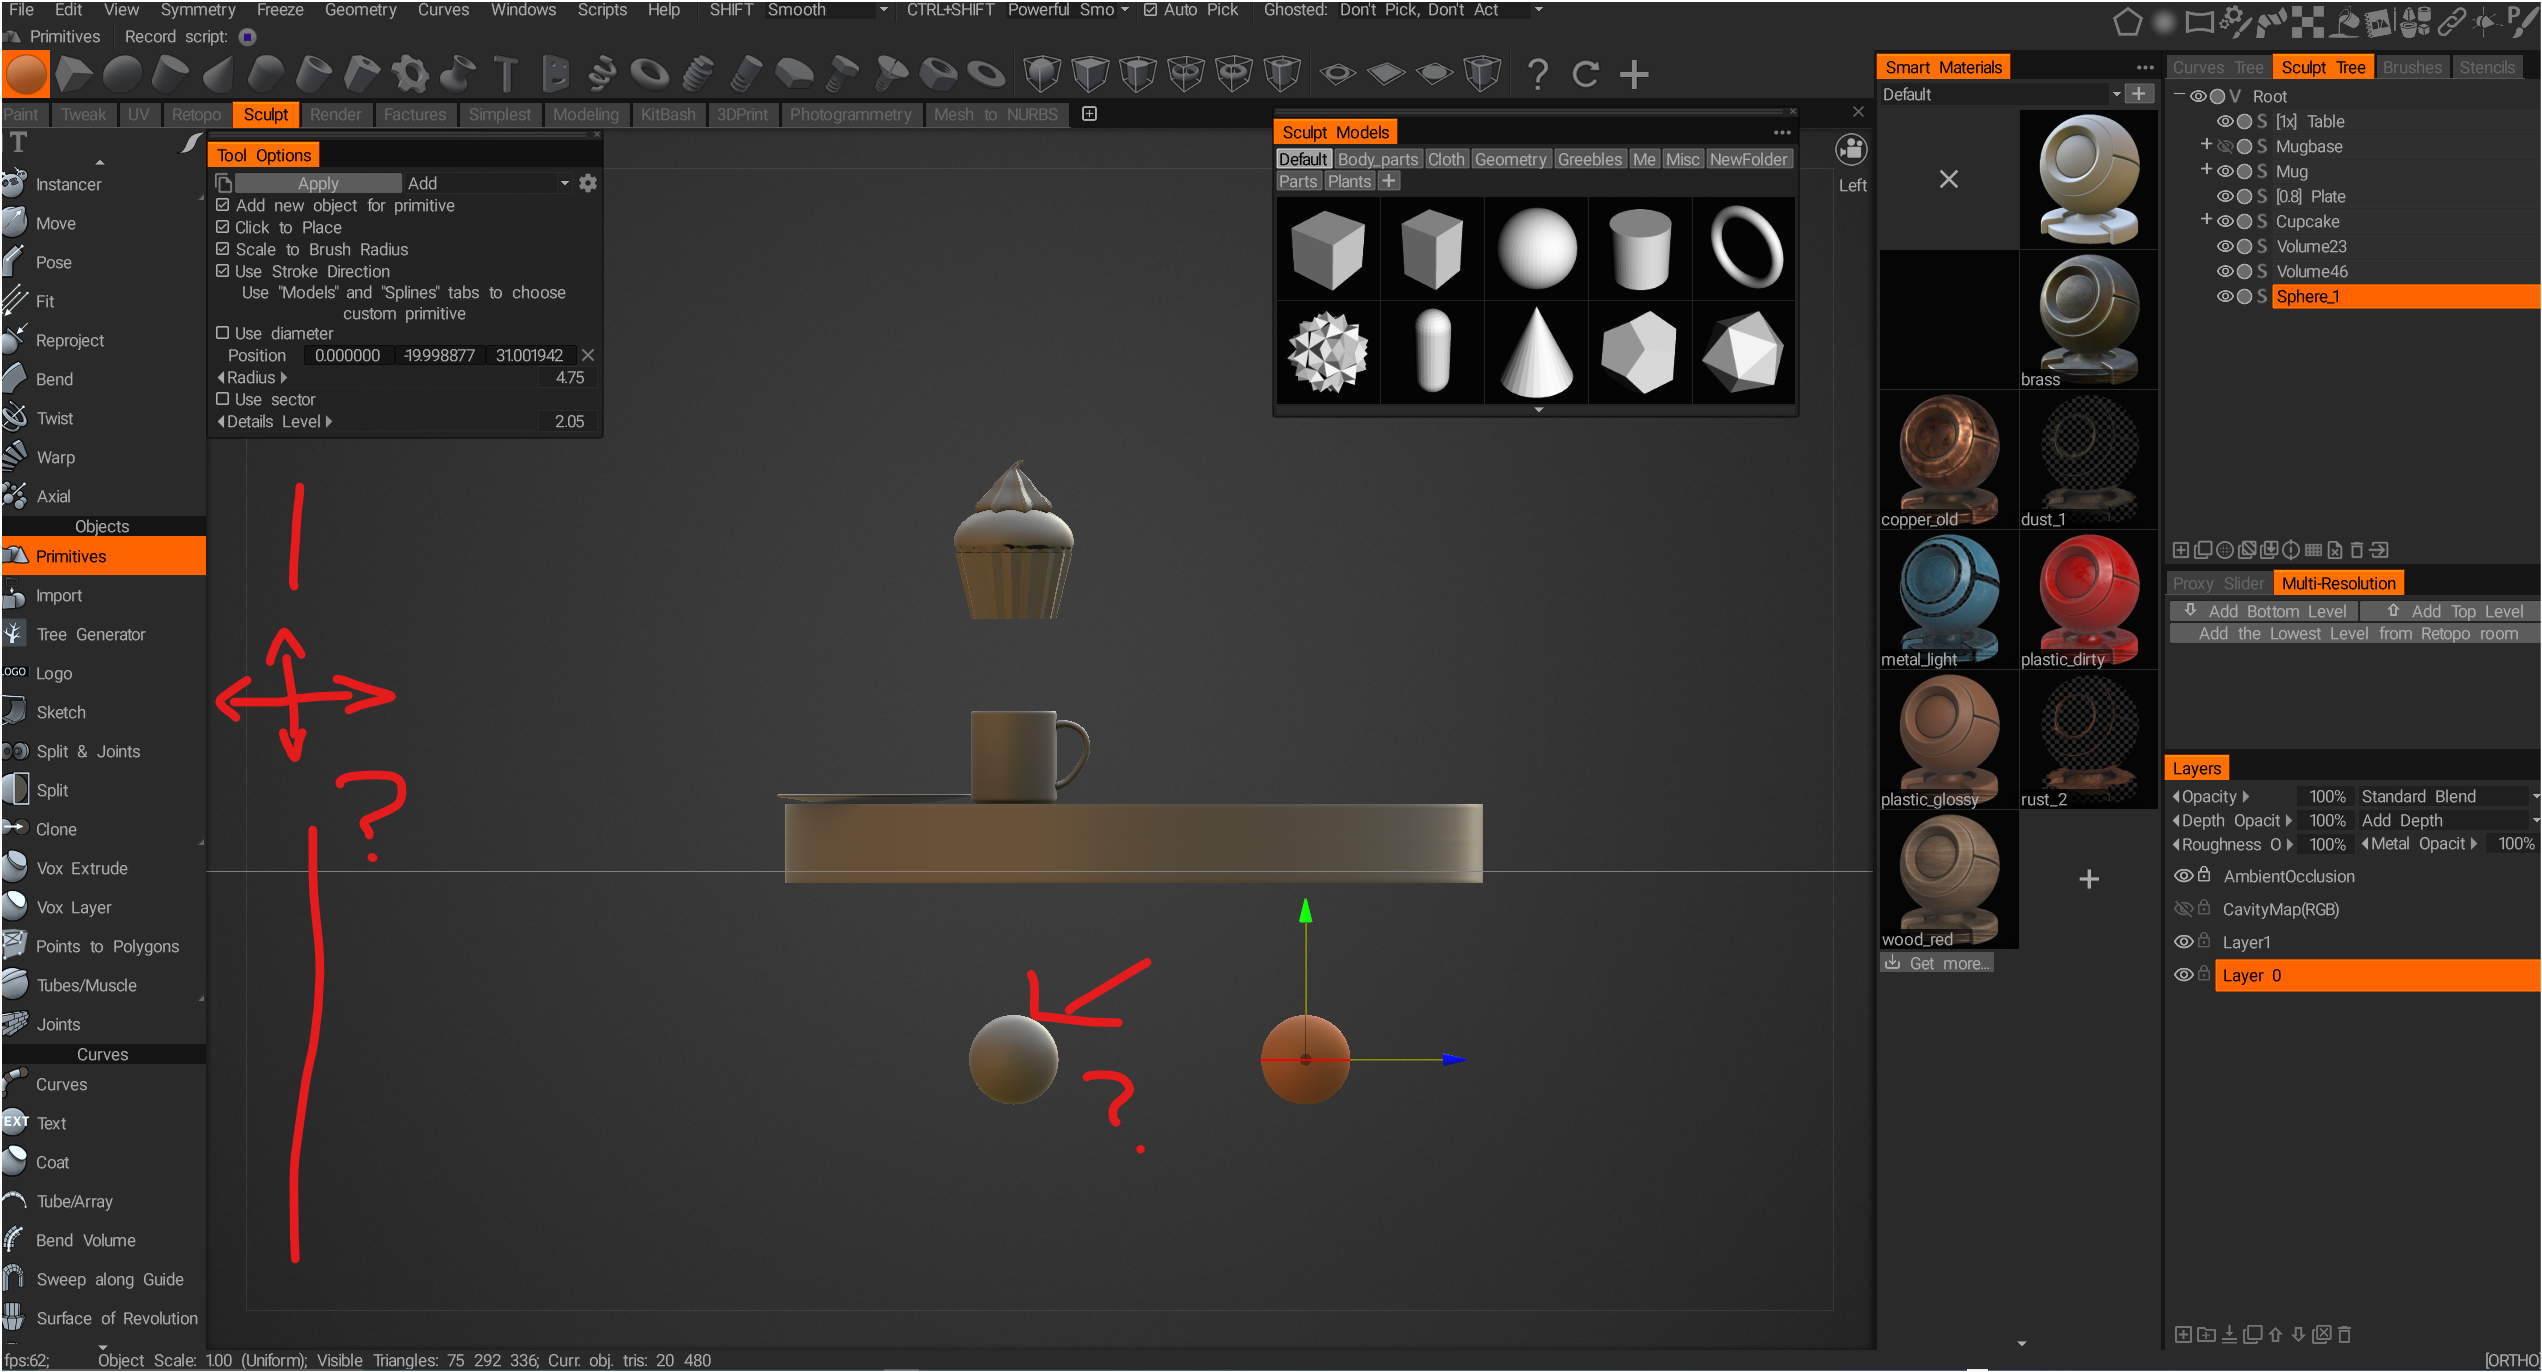
Task: Choose the spiky star model thumbnail
Action: [1328, 352]
